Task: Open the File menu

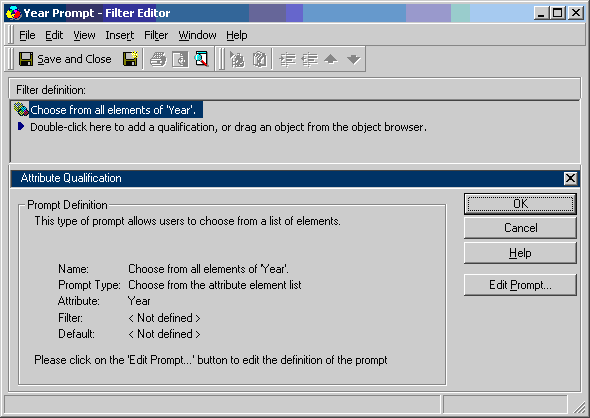Action: pos(27,35)
